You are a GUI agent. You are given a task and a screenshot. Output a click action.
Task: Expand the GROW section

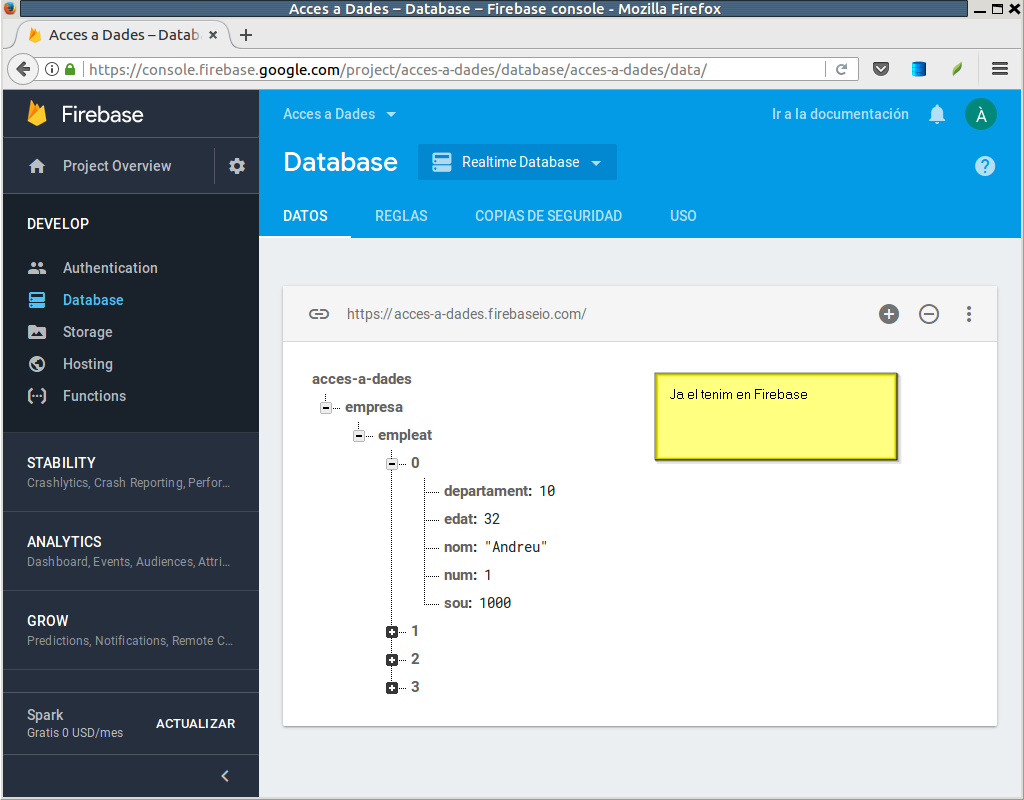click(x=131, y=630)
